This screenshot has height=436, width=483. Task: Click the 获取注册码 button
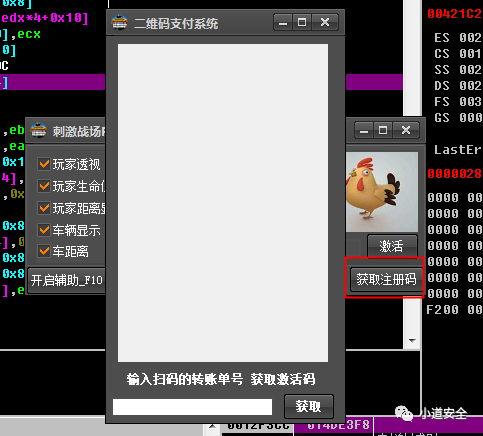[x=386, y=279]
